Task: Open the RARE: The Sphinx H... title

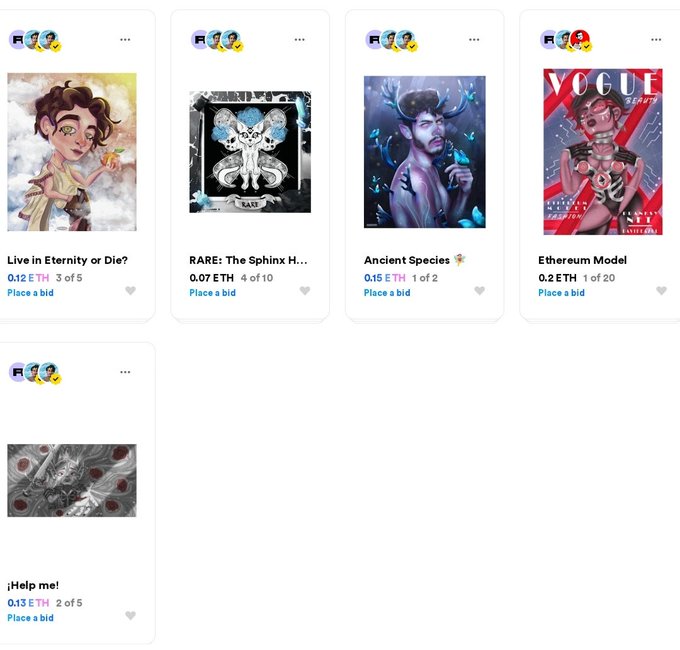Action: [x=248, y=260]
